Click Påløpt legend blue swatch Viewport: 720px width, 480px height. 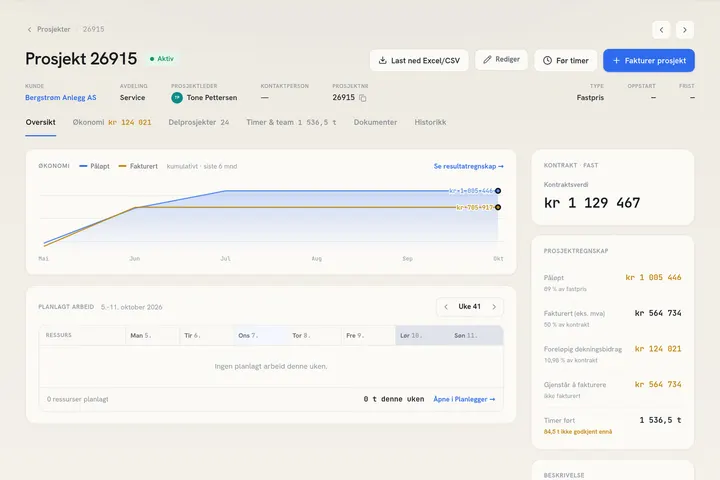tap(83, 166)
